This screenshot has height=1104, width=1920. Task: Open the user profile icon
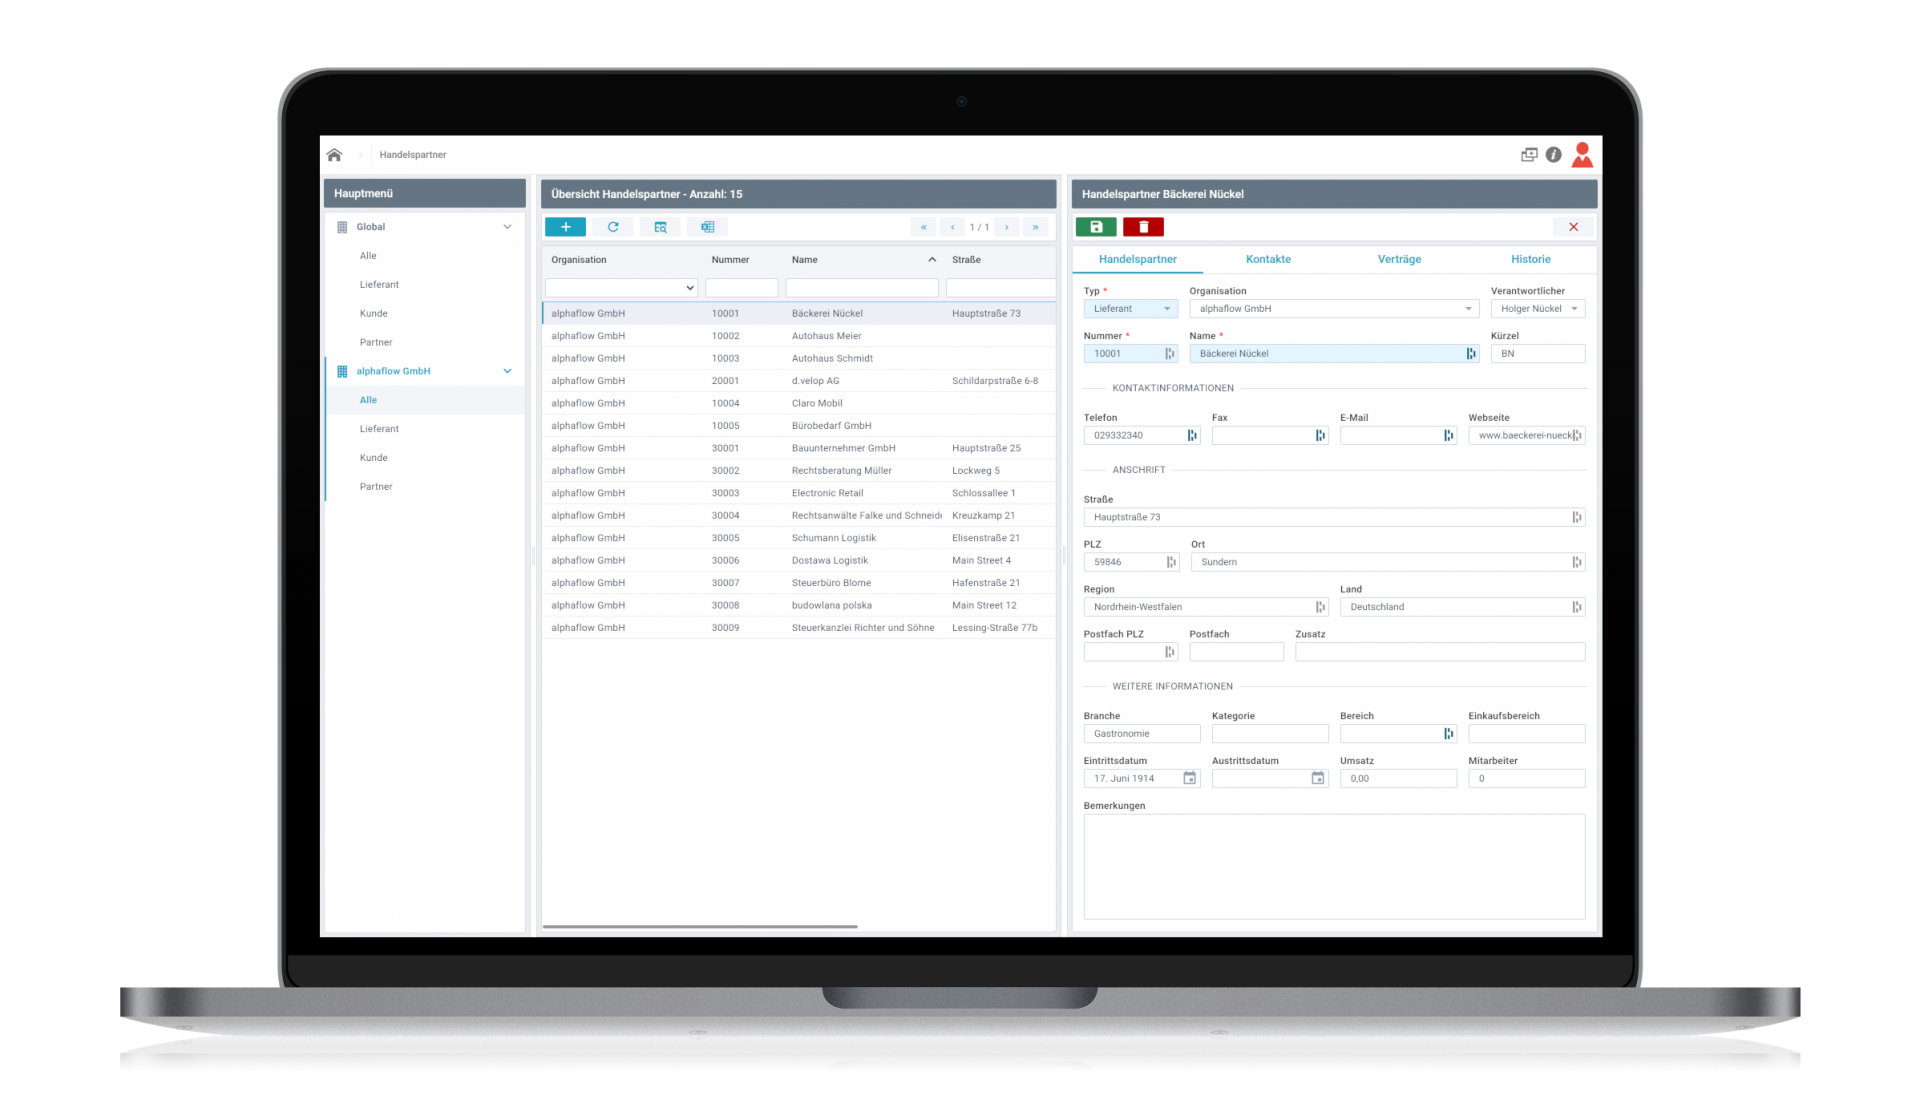[x=1582, y=155]
